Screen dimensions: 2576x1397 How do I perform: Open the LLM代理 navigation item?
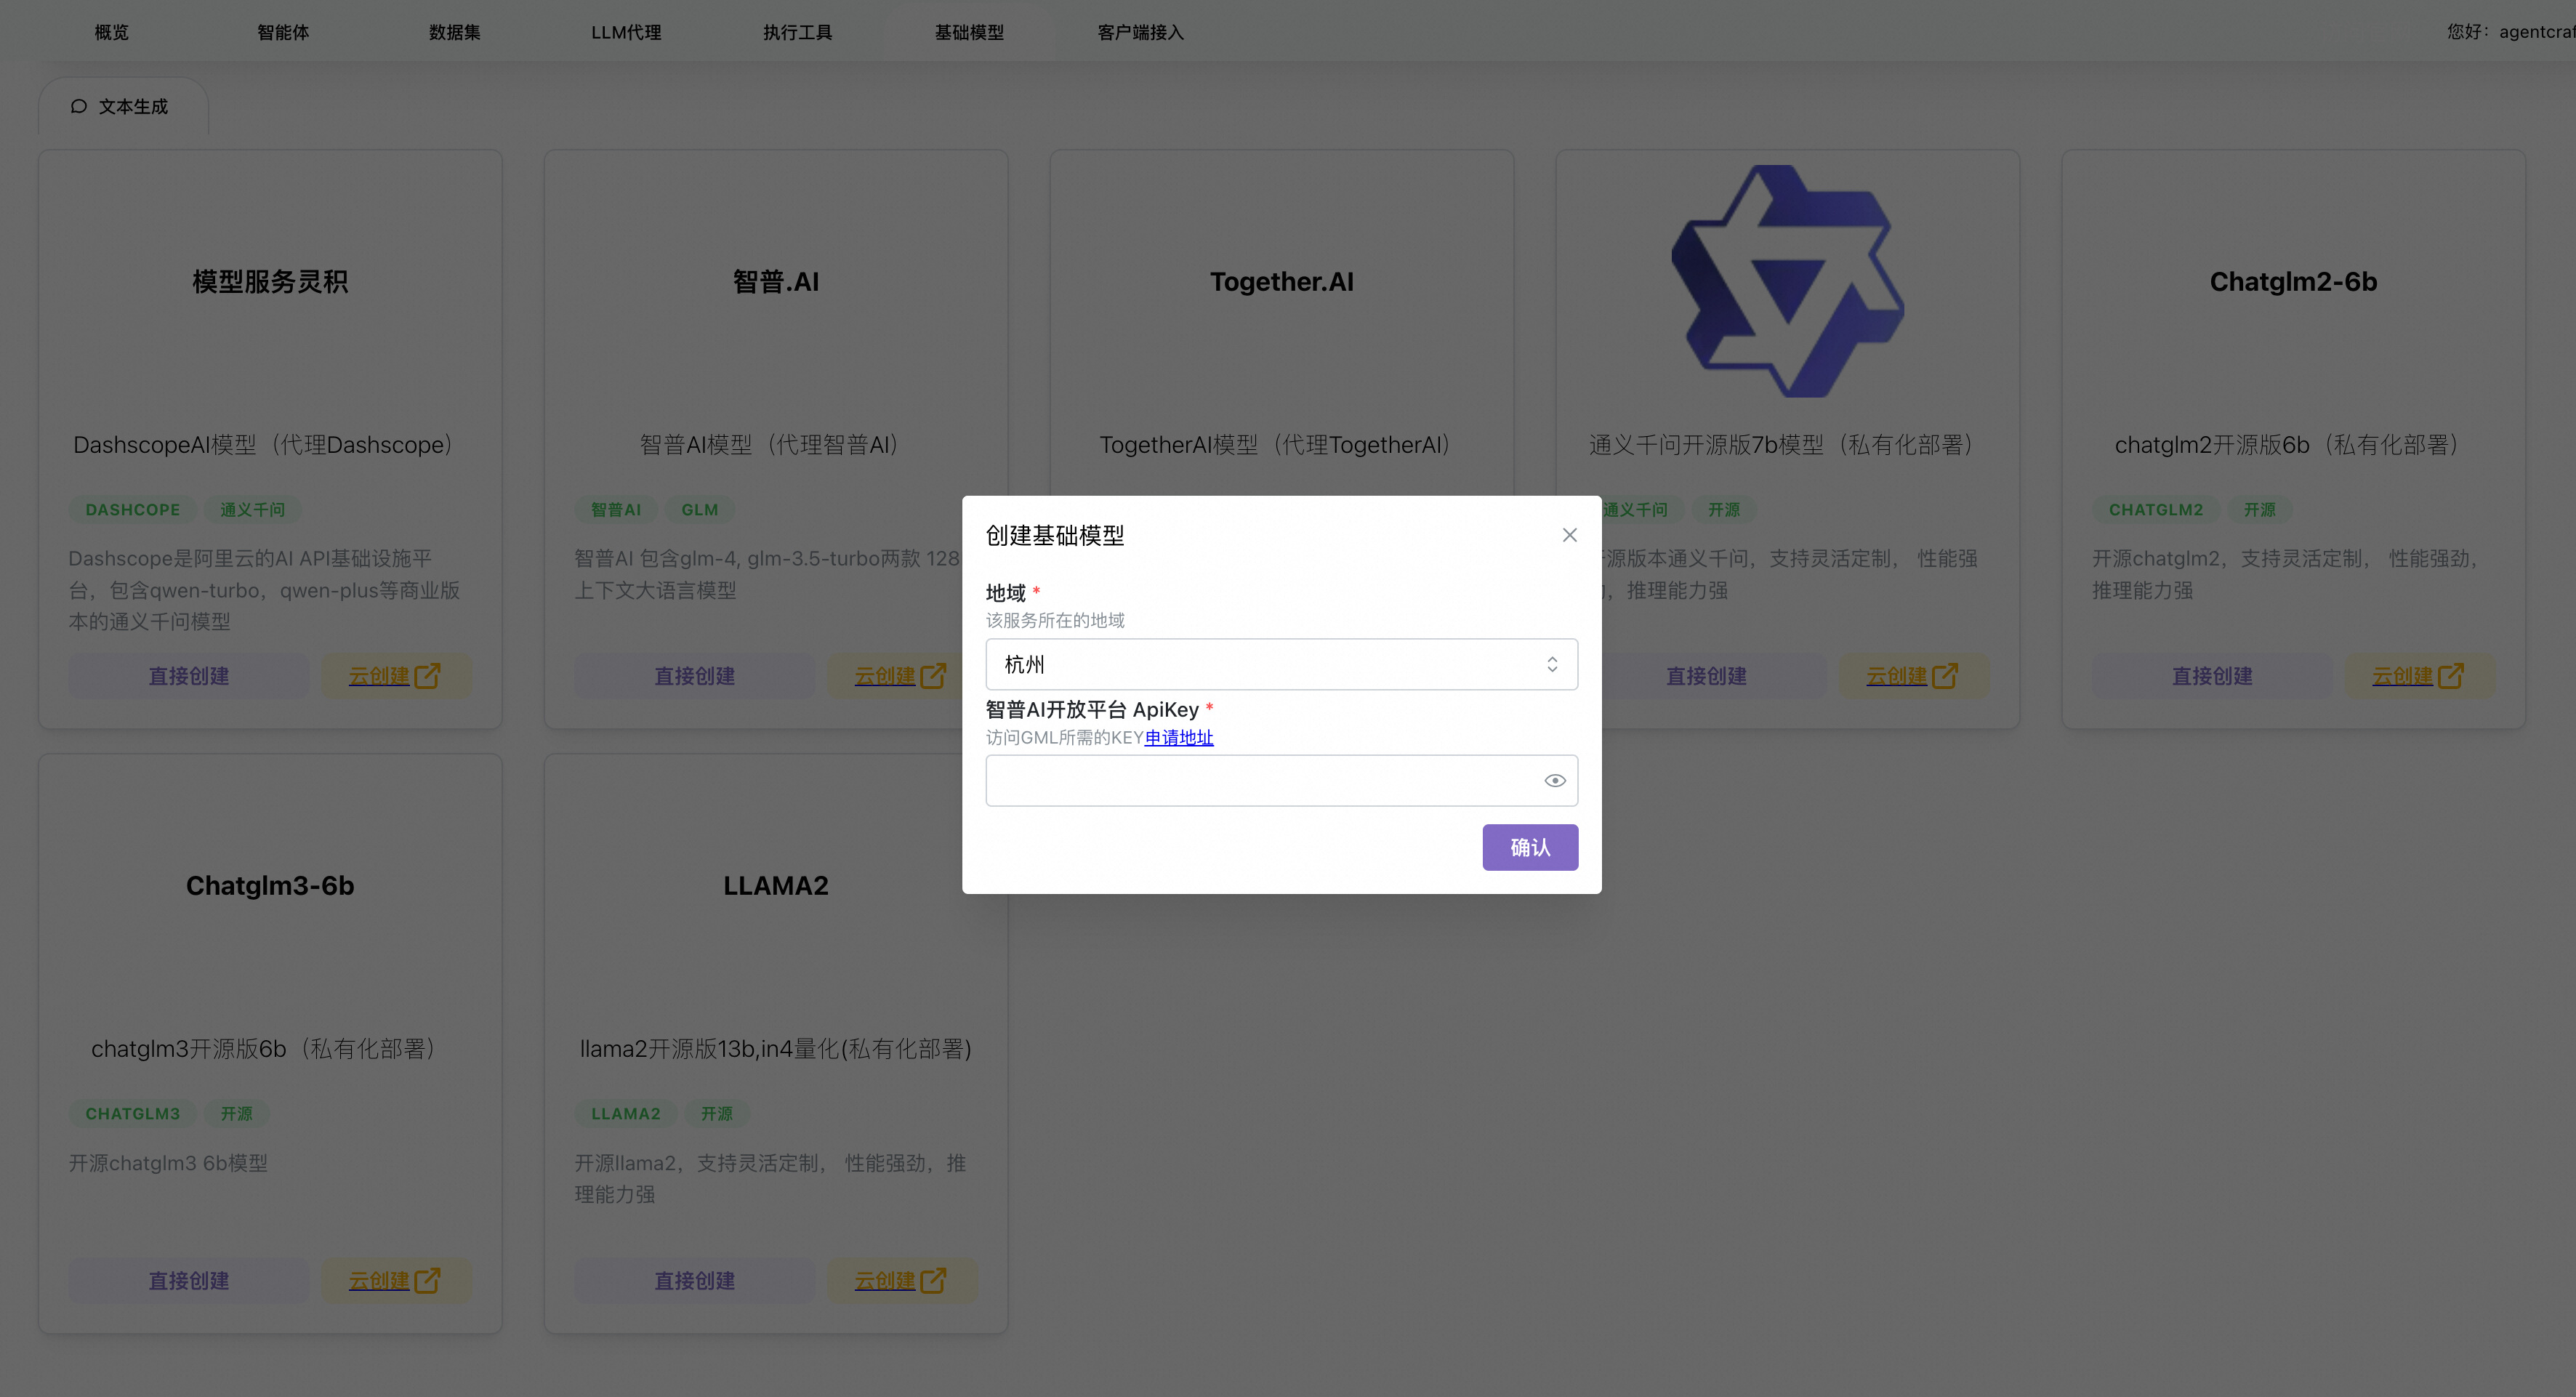(626, 32)
